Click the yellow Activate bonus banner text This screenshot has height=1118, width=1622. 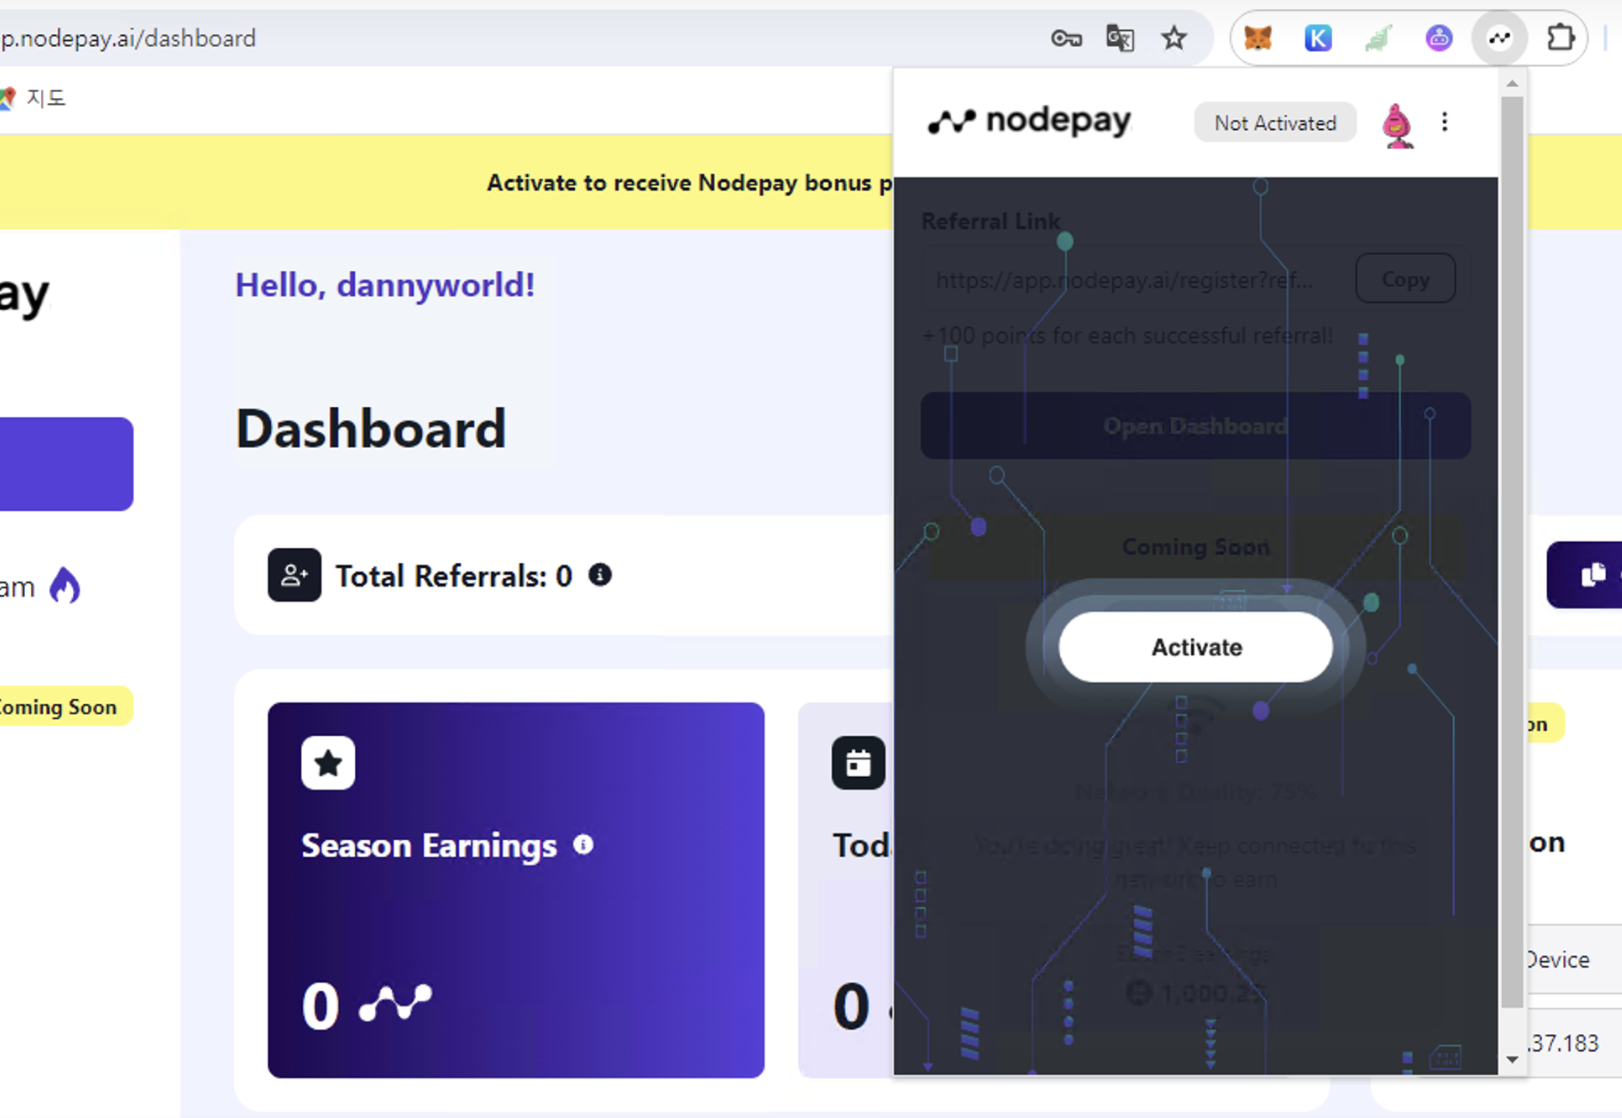[689, 183]
